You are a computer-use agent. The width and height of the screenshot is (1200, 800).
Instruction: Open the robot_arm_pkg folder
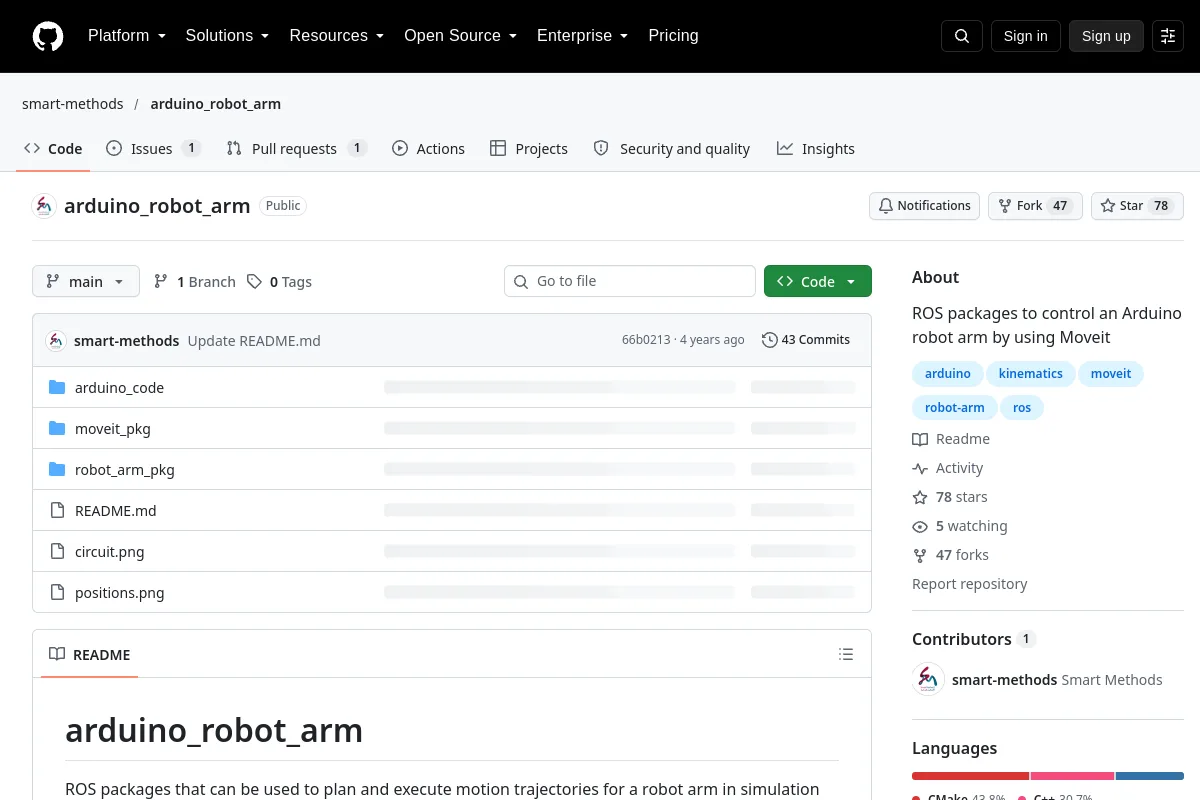[125, 470]
